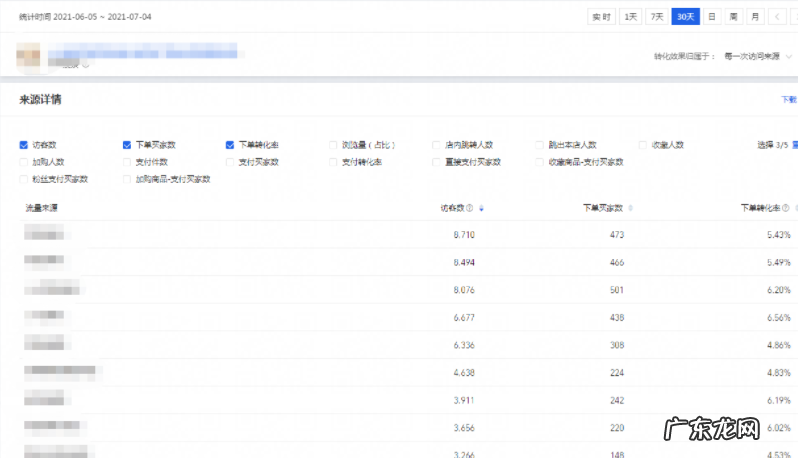This screenshot has width=798, height=458.
Task: Sort the table by 下单买家数 arrow
Action: (x=631, y=208)
